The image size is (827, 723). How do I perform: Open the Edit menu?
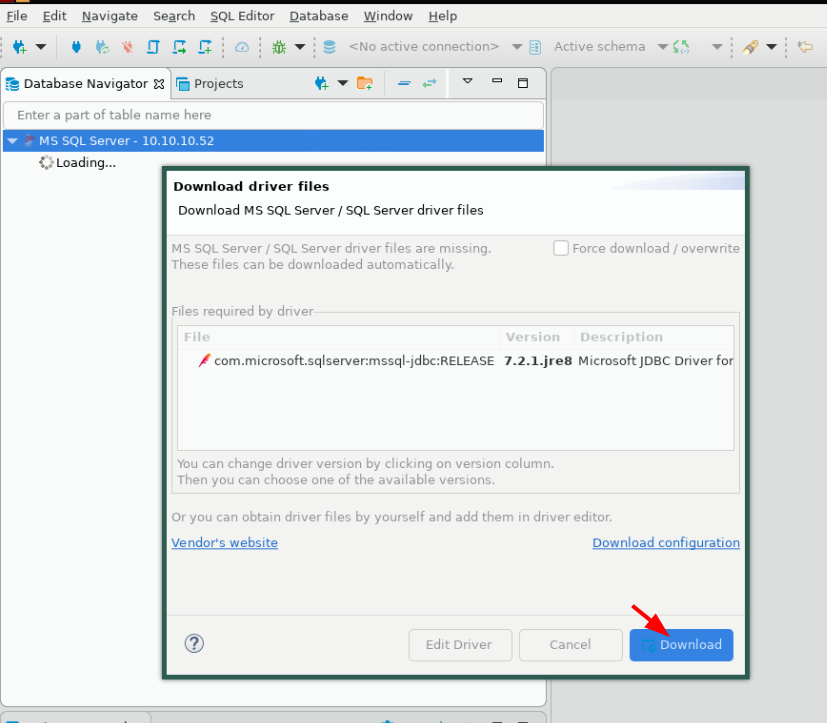(x=54, y=16)
